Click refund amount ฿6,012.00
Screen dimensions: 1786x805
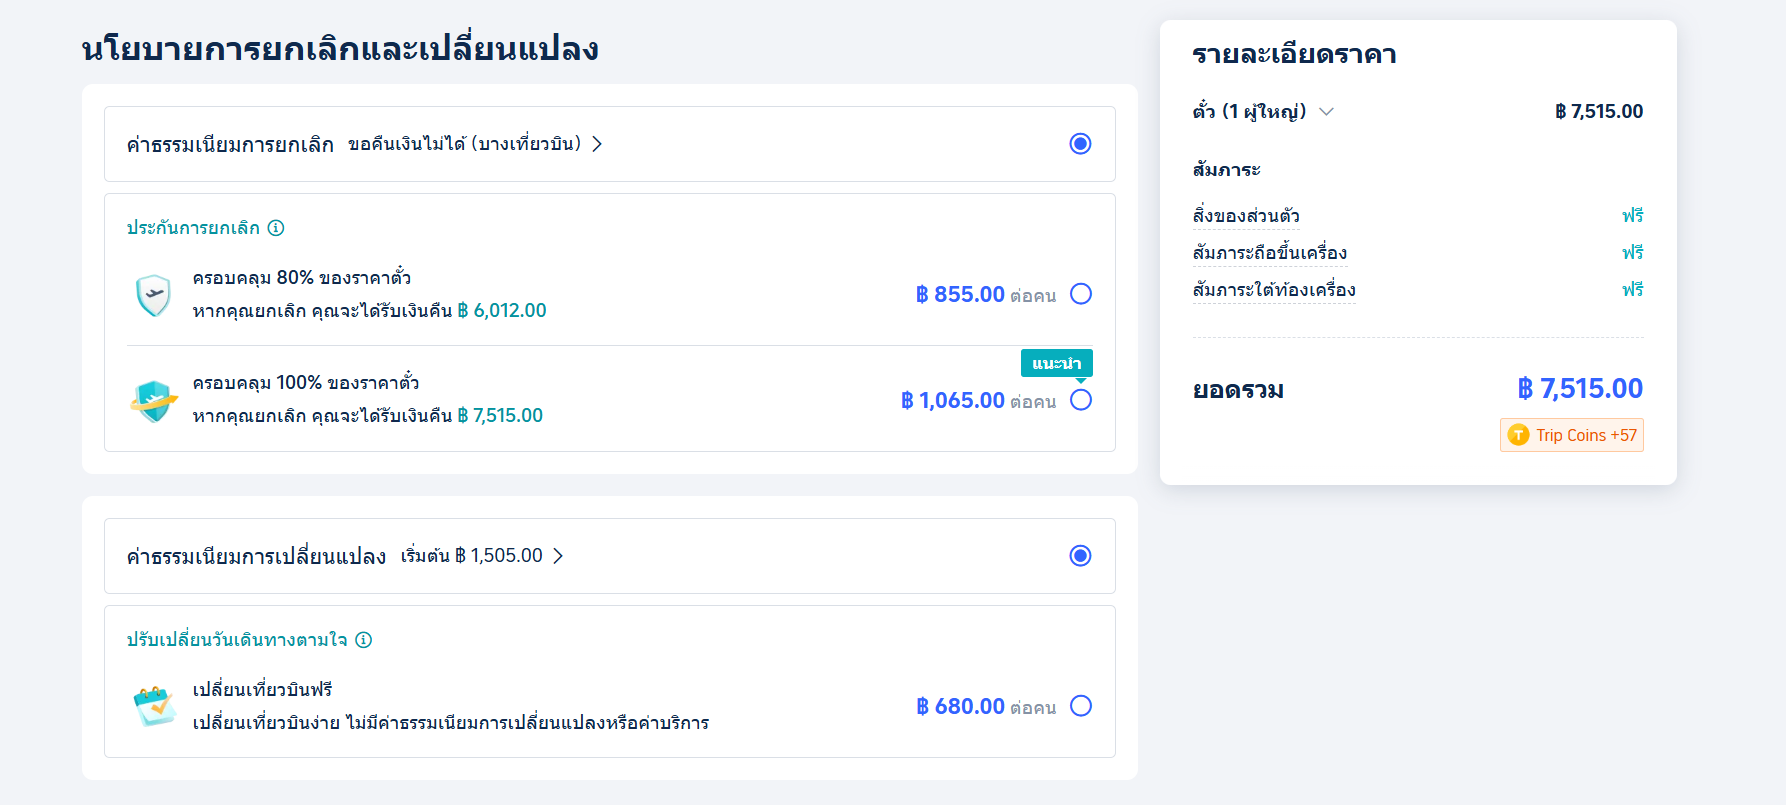click(x=502, y=311)
